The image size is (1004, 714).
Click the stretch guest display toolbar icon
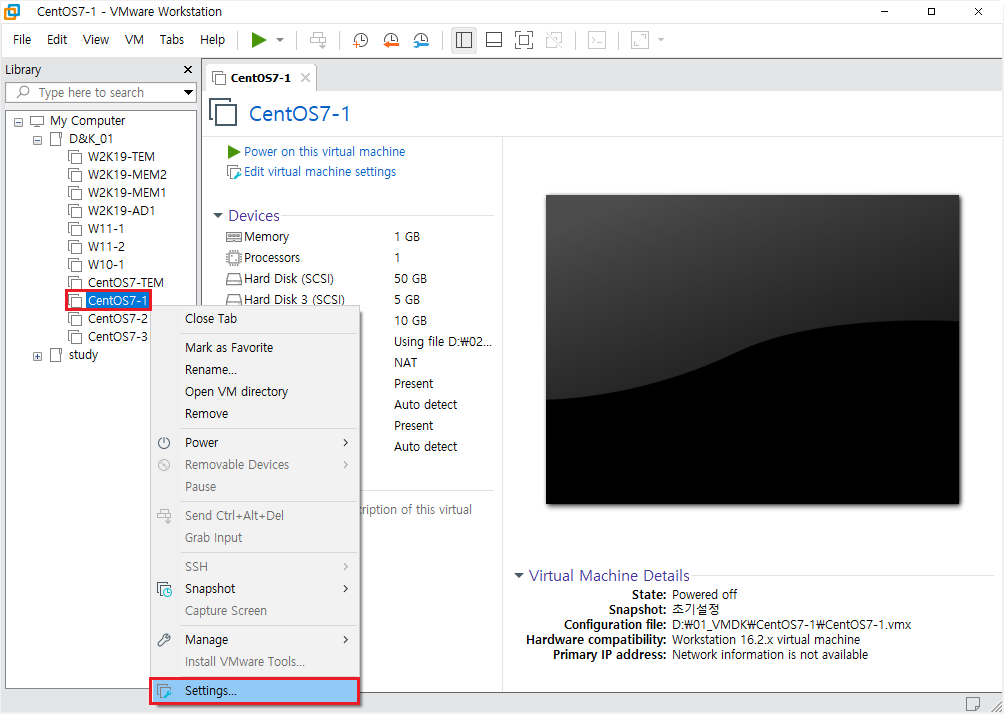pyautogui.click(x=640, y=40)
